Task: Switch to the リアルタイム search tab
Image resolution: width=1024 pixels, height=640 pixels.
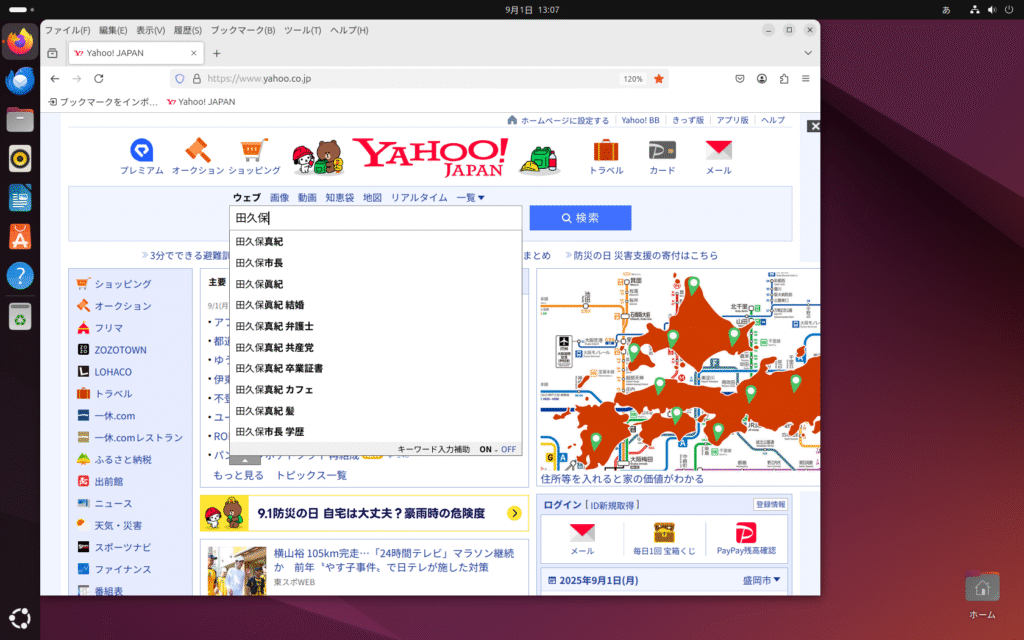Action: click(x=419, y=197)
